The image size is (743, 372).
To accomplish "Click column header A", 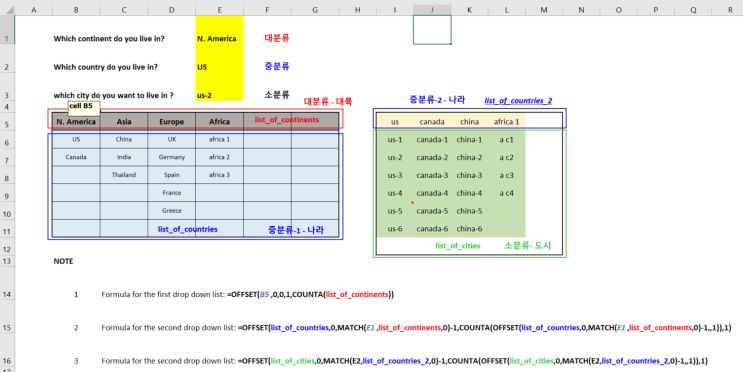I will [33, 10].
